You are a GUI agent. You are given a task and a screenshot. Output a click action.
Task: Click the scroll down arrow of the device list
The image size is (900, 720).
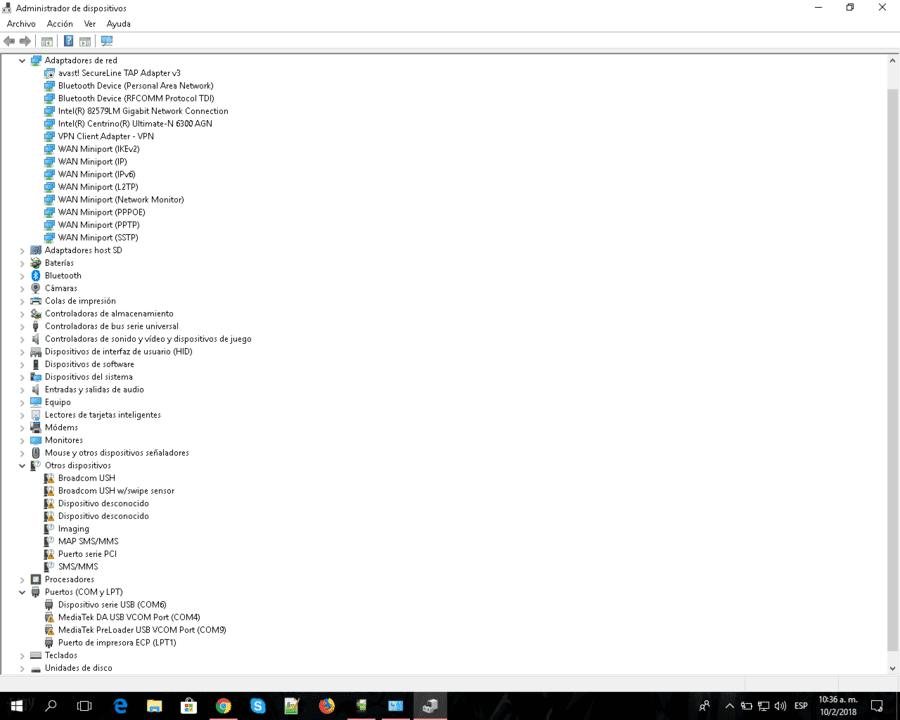pyautogui.click(x=892, y=668)
